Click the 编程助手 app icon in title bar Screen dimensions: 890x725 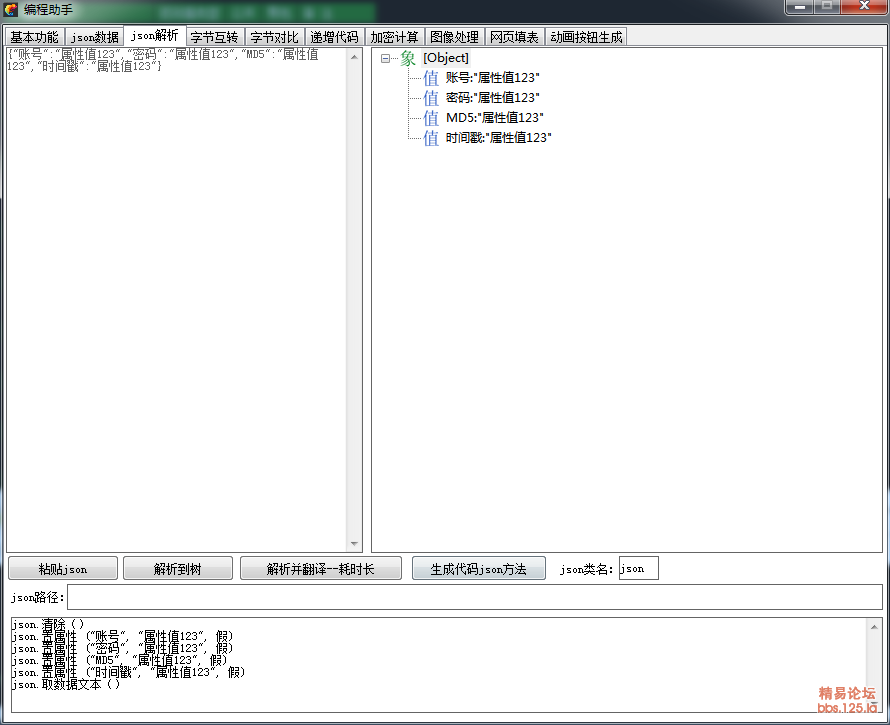pos(11,10)
